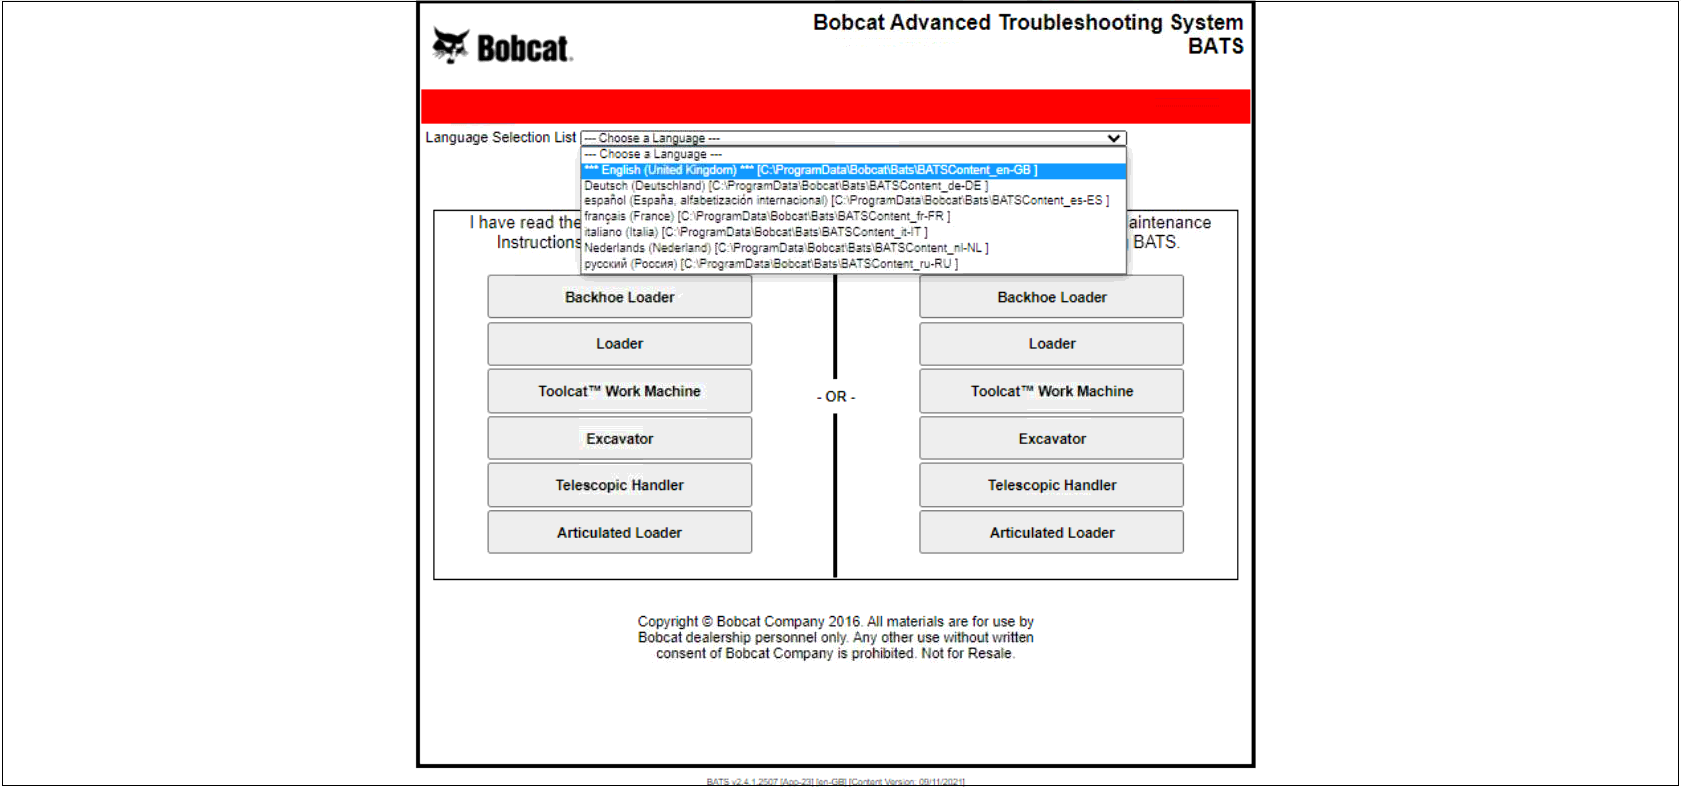Select the '--- Choose a Language ---' list entry
Screen dimensions: 1681x787
(653, 155)
